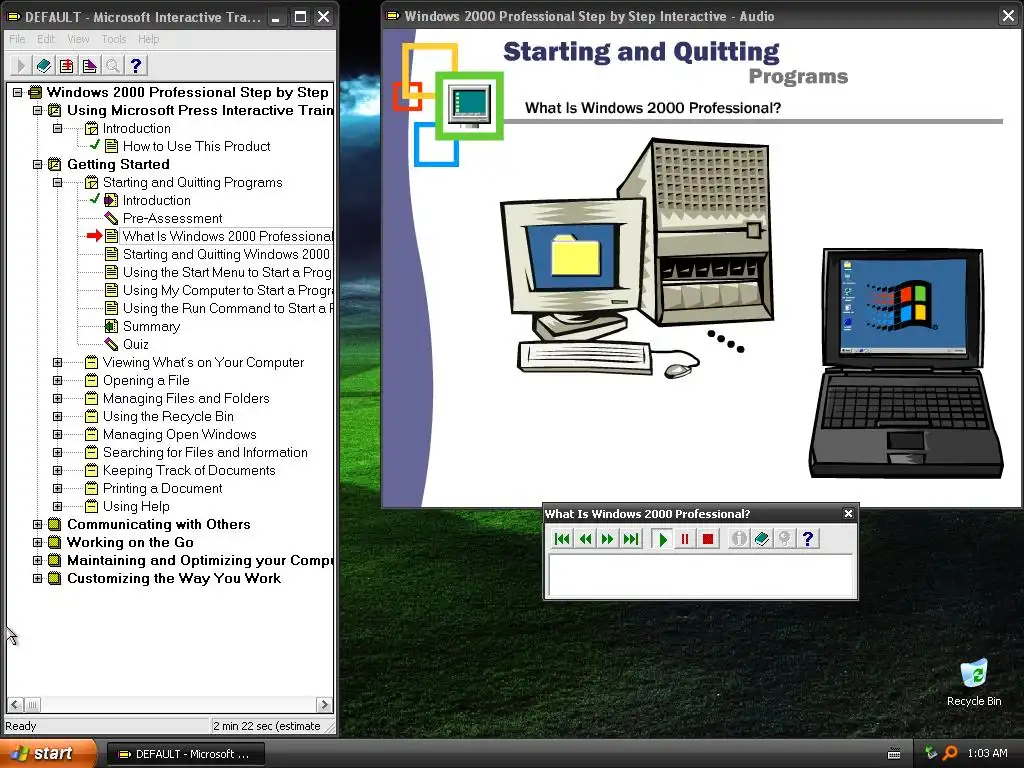
Task: Select the Summary tree item
Action: [151, 327]
